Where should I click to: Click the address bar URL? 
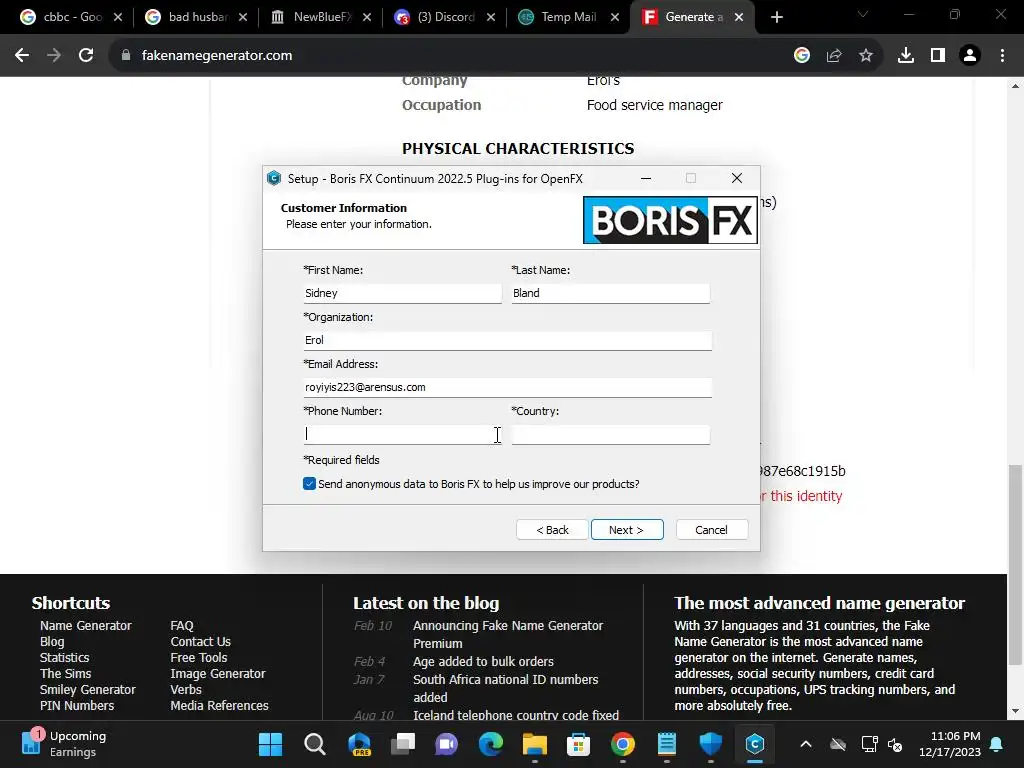[217, 56]
